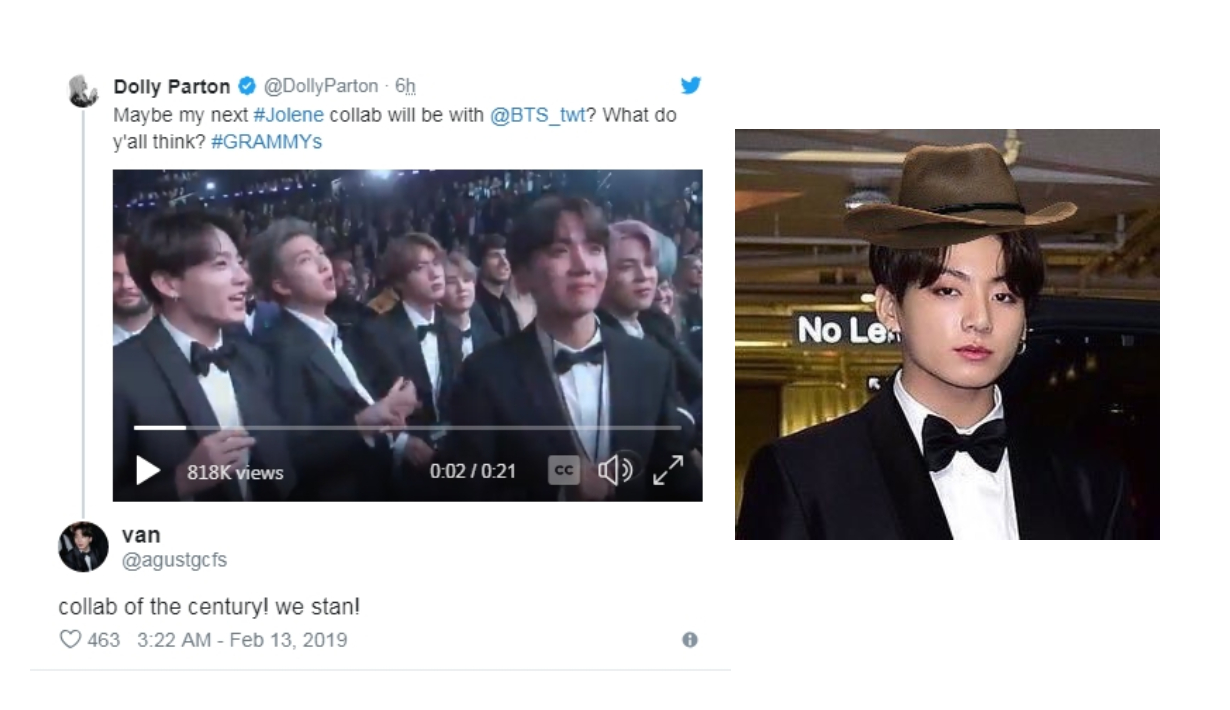This screenshot has height=710, width=1230.
Task: Open the #Jolene hashtag link
Action: point(288,115)
